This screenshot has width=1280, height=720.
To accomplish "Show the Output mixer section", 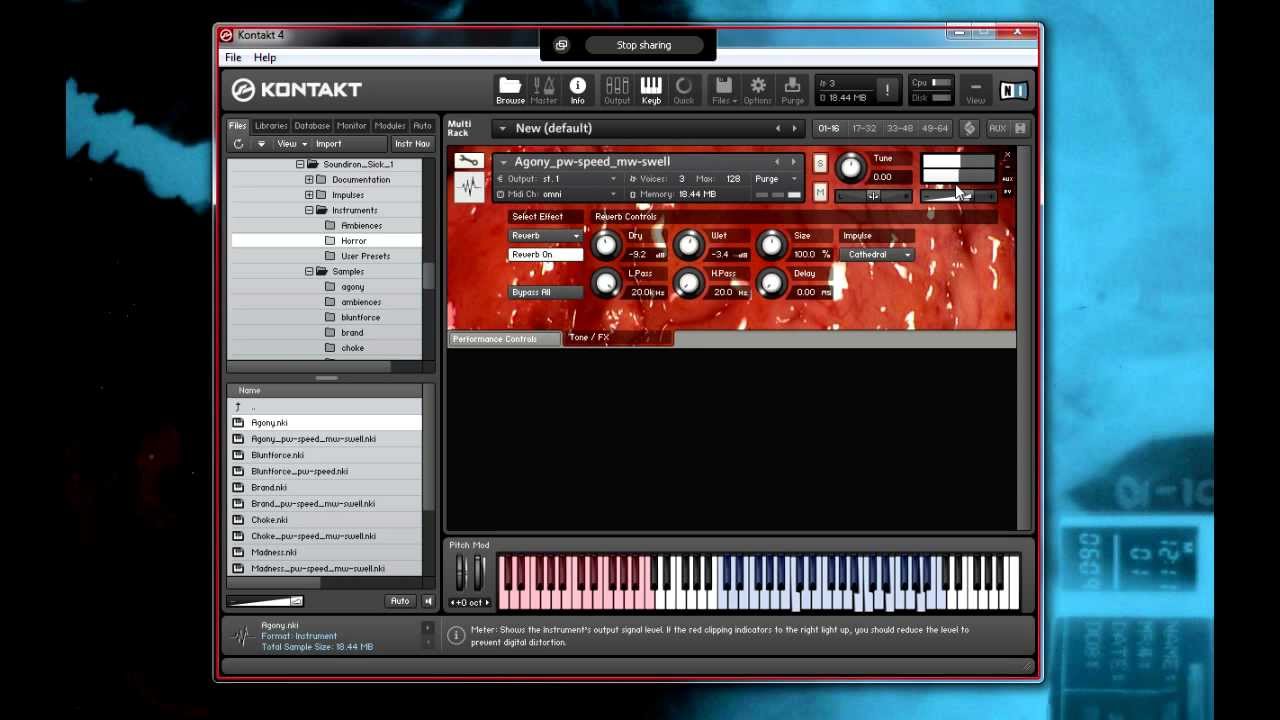I will pos(617,90).
